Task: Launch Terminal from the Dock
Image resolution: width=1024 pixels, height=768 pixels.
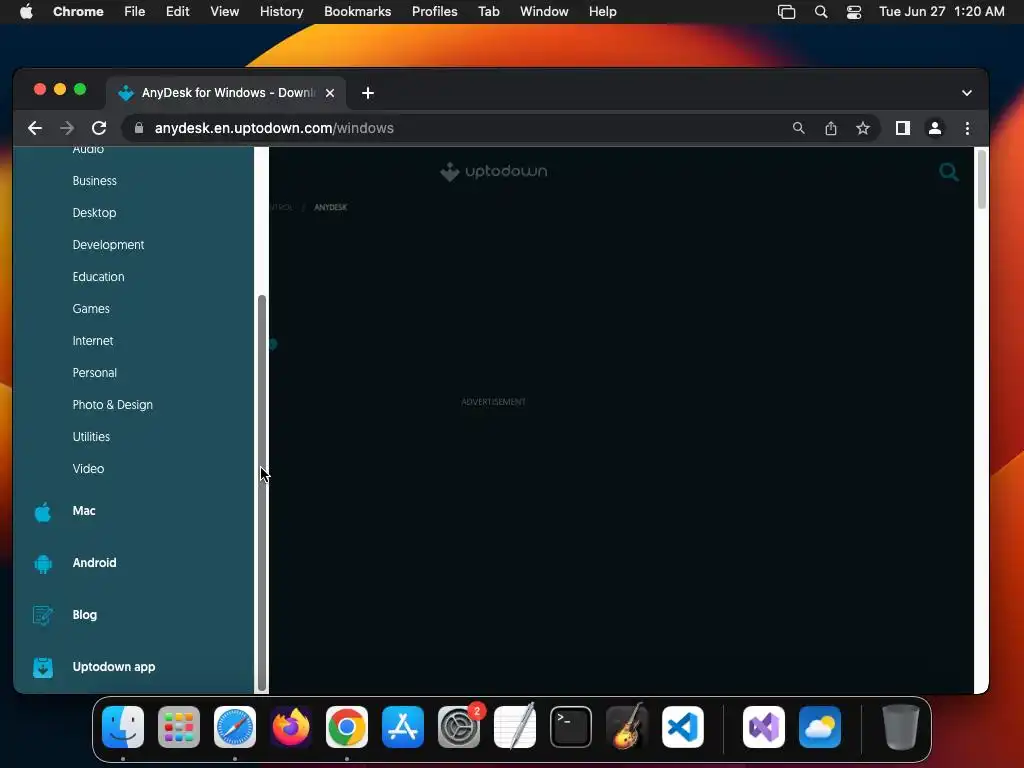Action: (571, 727)
